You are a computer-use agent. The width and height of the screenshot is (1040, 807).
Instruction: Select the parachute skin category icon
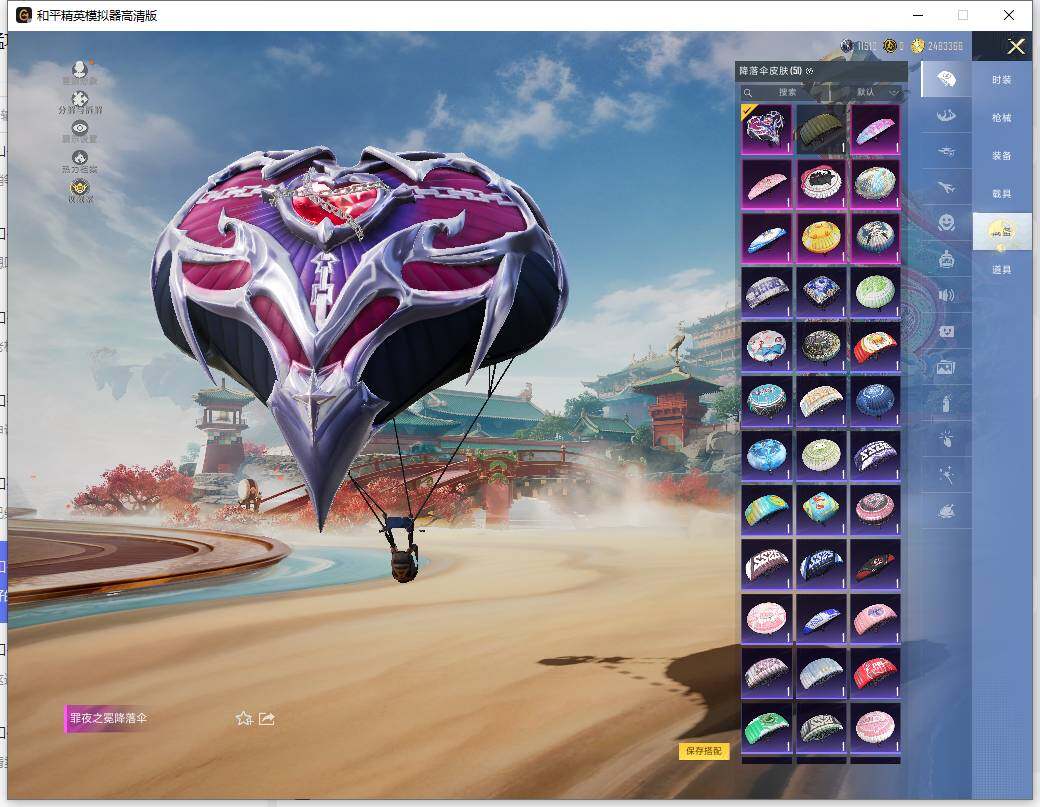pyautogui.click(x=945, y=79)
